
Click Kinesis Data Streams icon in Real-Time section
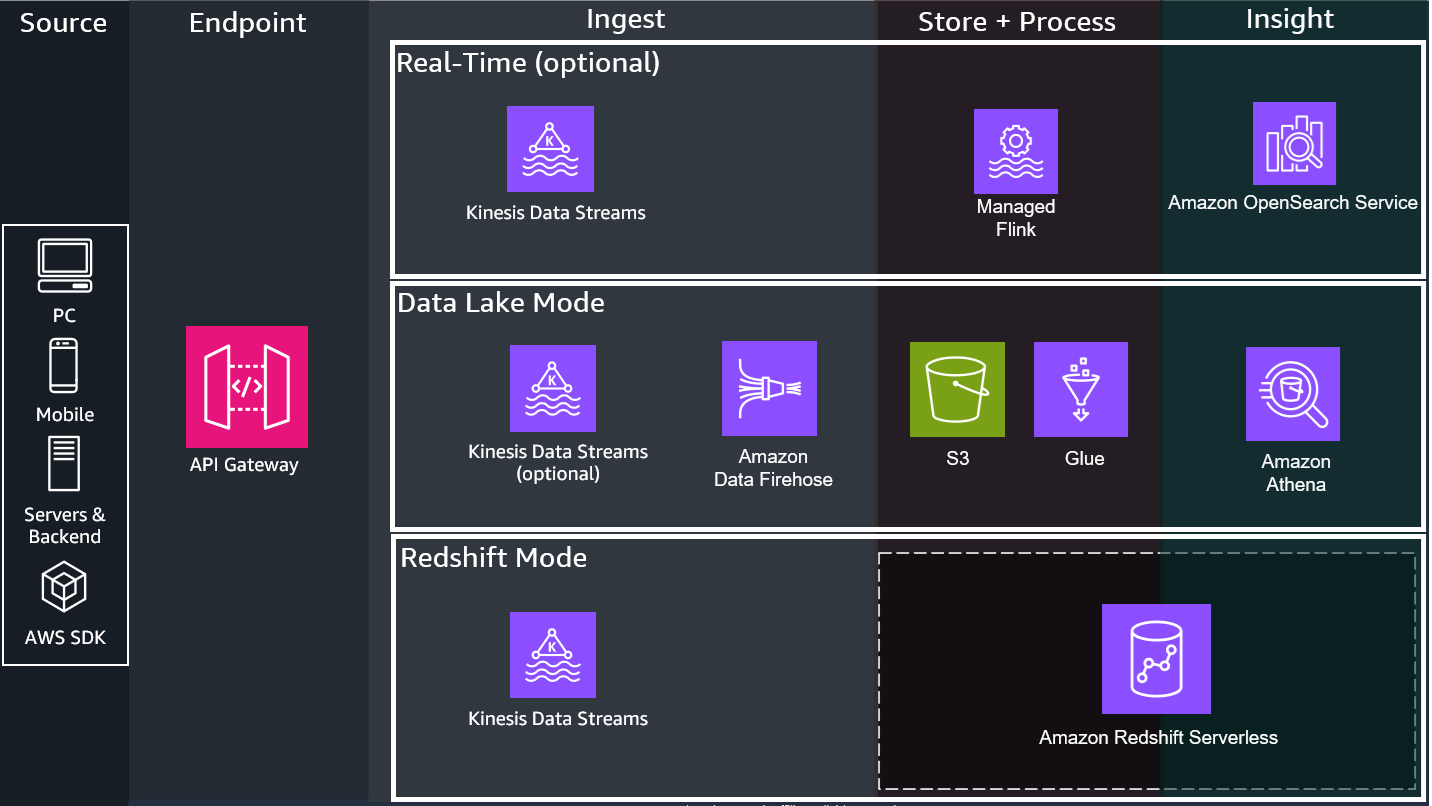tap(550, 149)
